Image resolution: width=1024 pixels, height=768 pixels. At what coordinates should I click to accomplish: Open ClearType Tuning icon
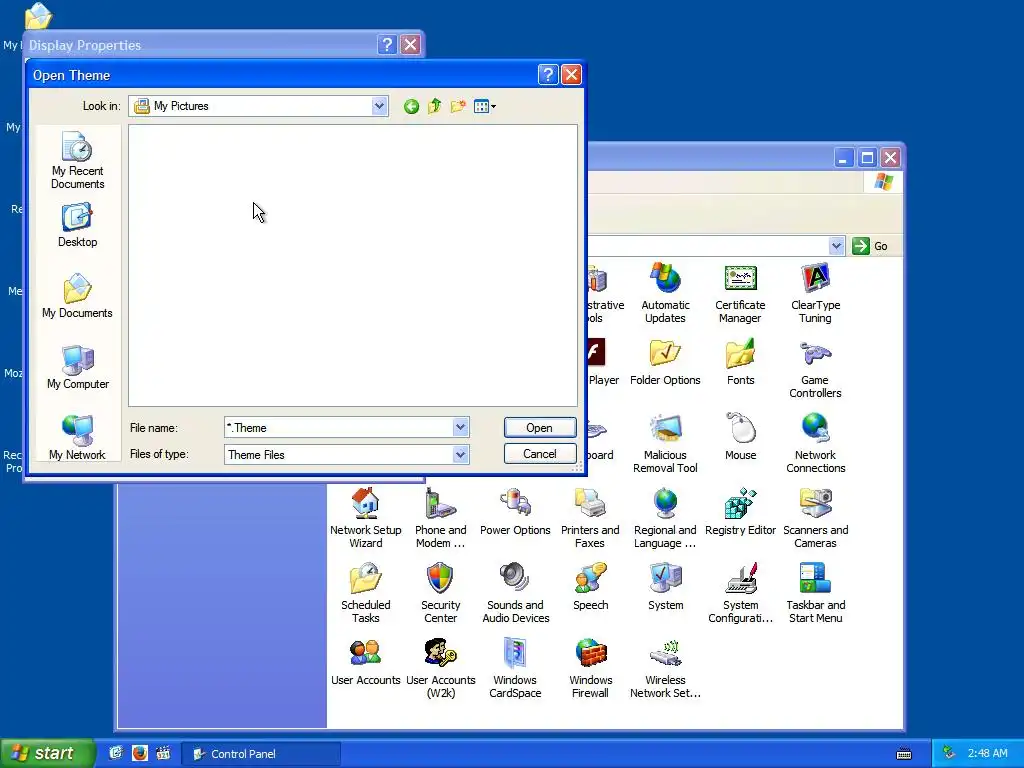coord(815,293)
